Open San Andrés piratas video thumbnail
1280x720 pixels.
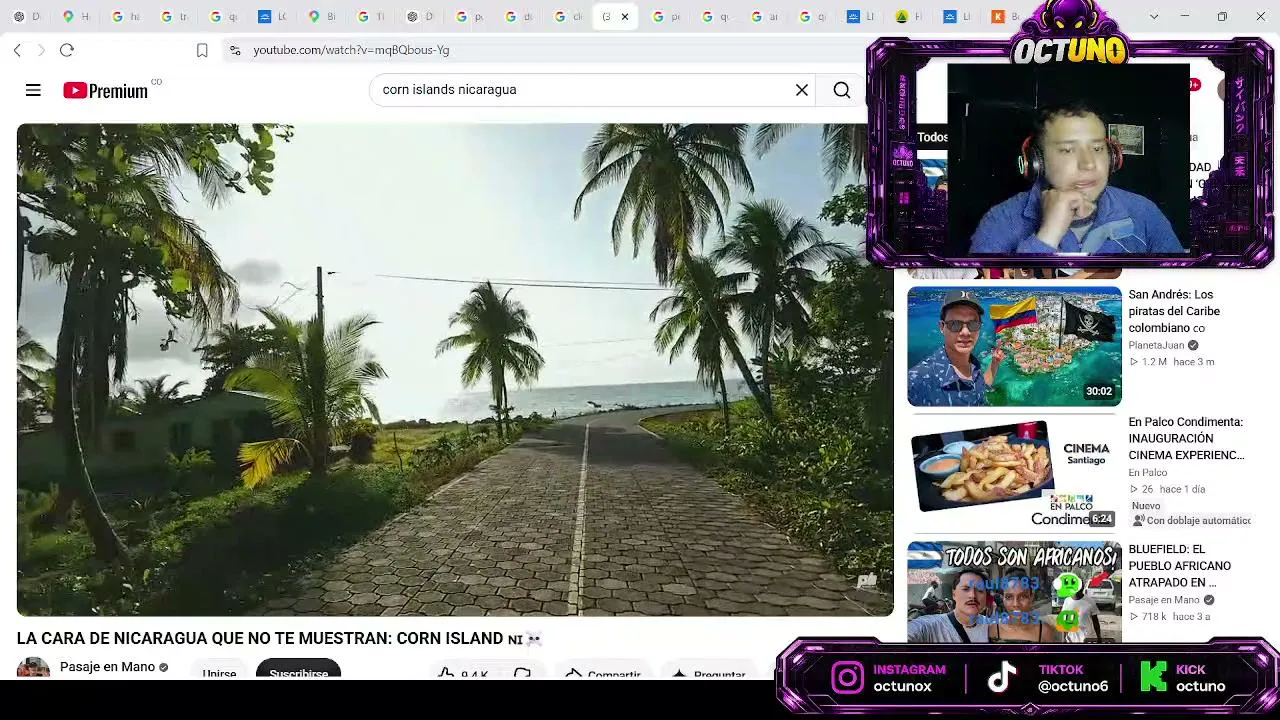[1014, 346]
